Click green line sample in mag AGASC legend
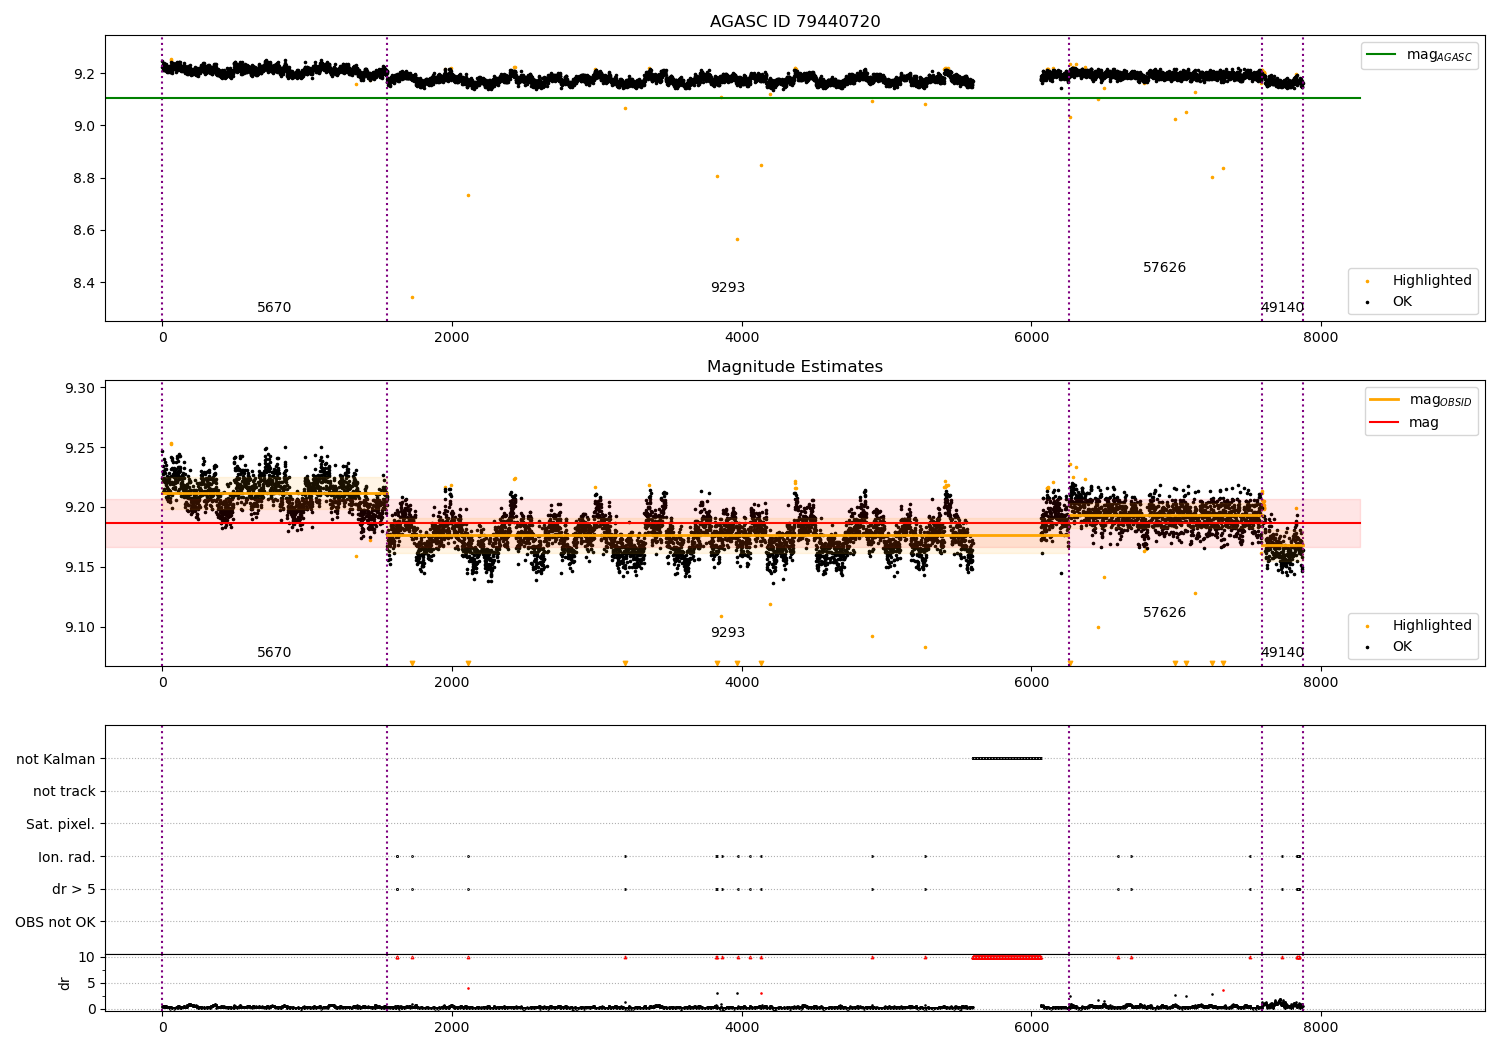 pos(1382,55)
